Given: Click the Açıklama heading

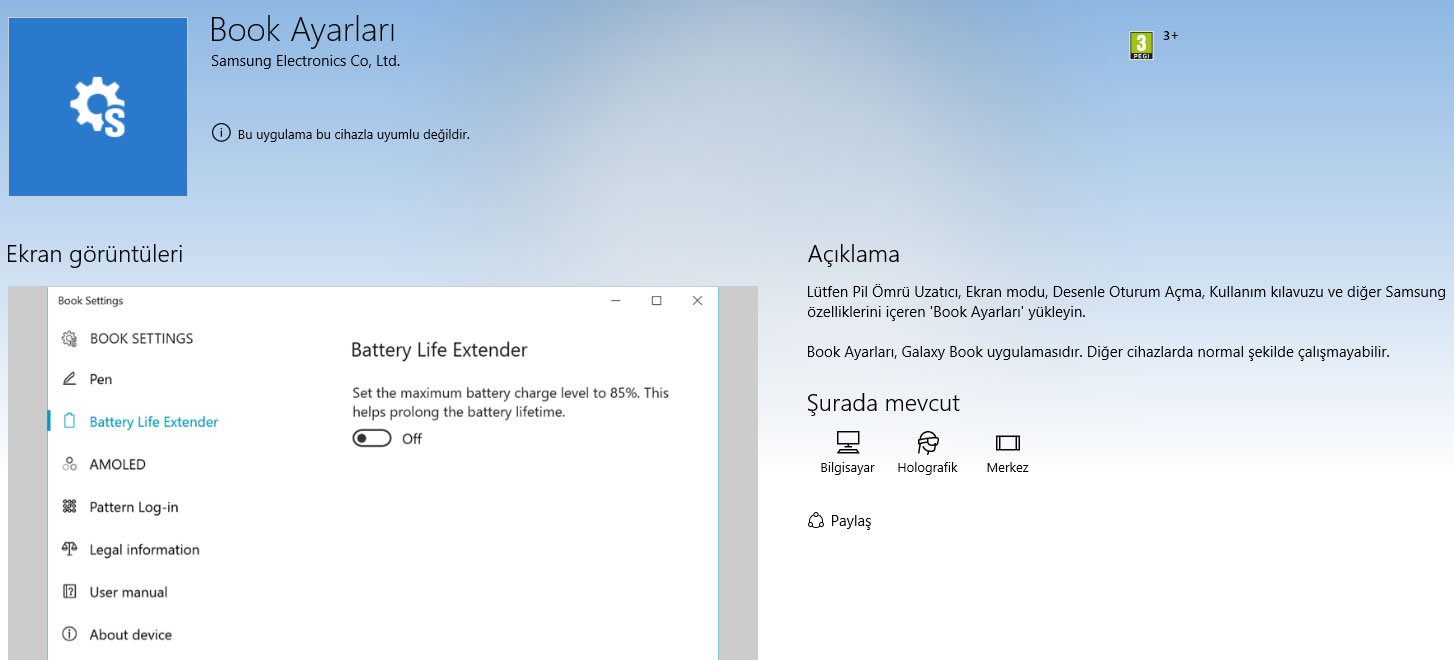Looking at the screenshot, I should (x=853, y=254).
